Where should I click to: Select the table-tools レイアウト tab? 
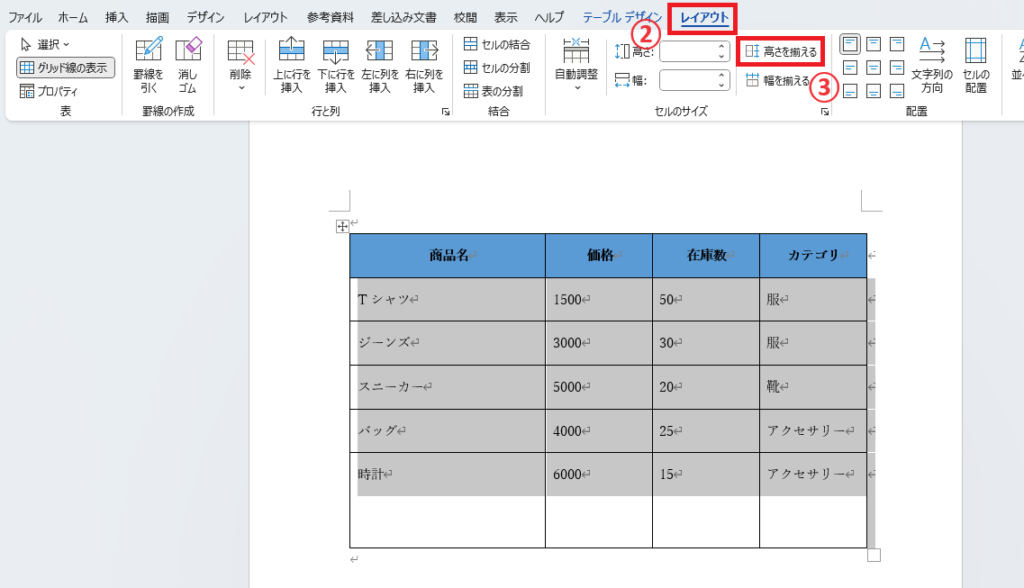click(704, 18)
